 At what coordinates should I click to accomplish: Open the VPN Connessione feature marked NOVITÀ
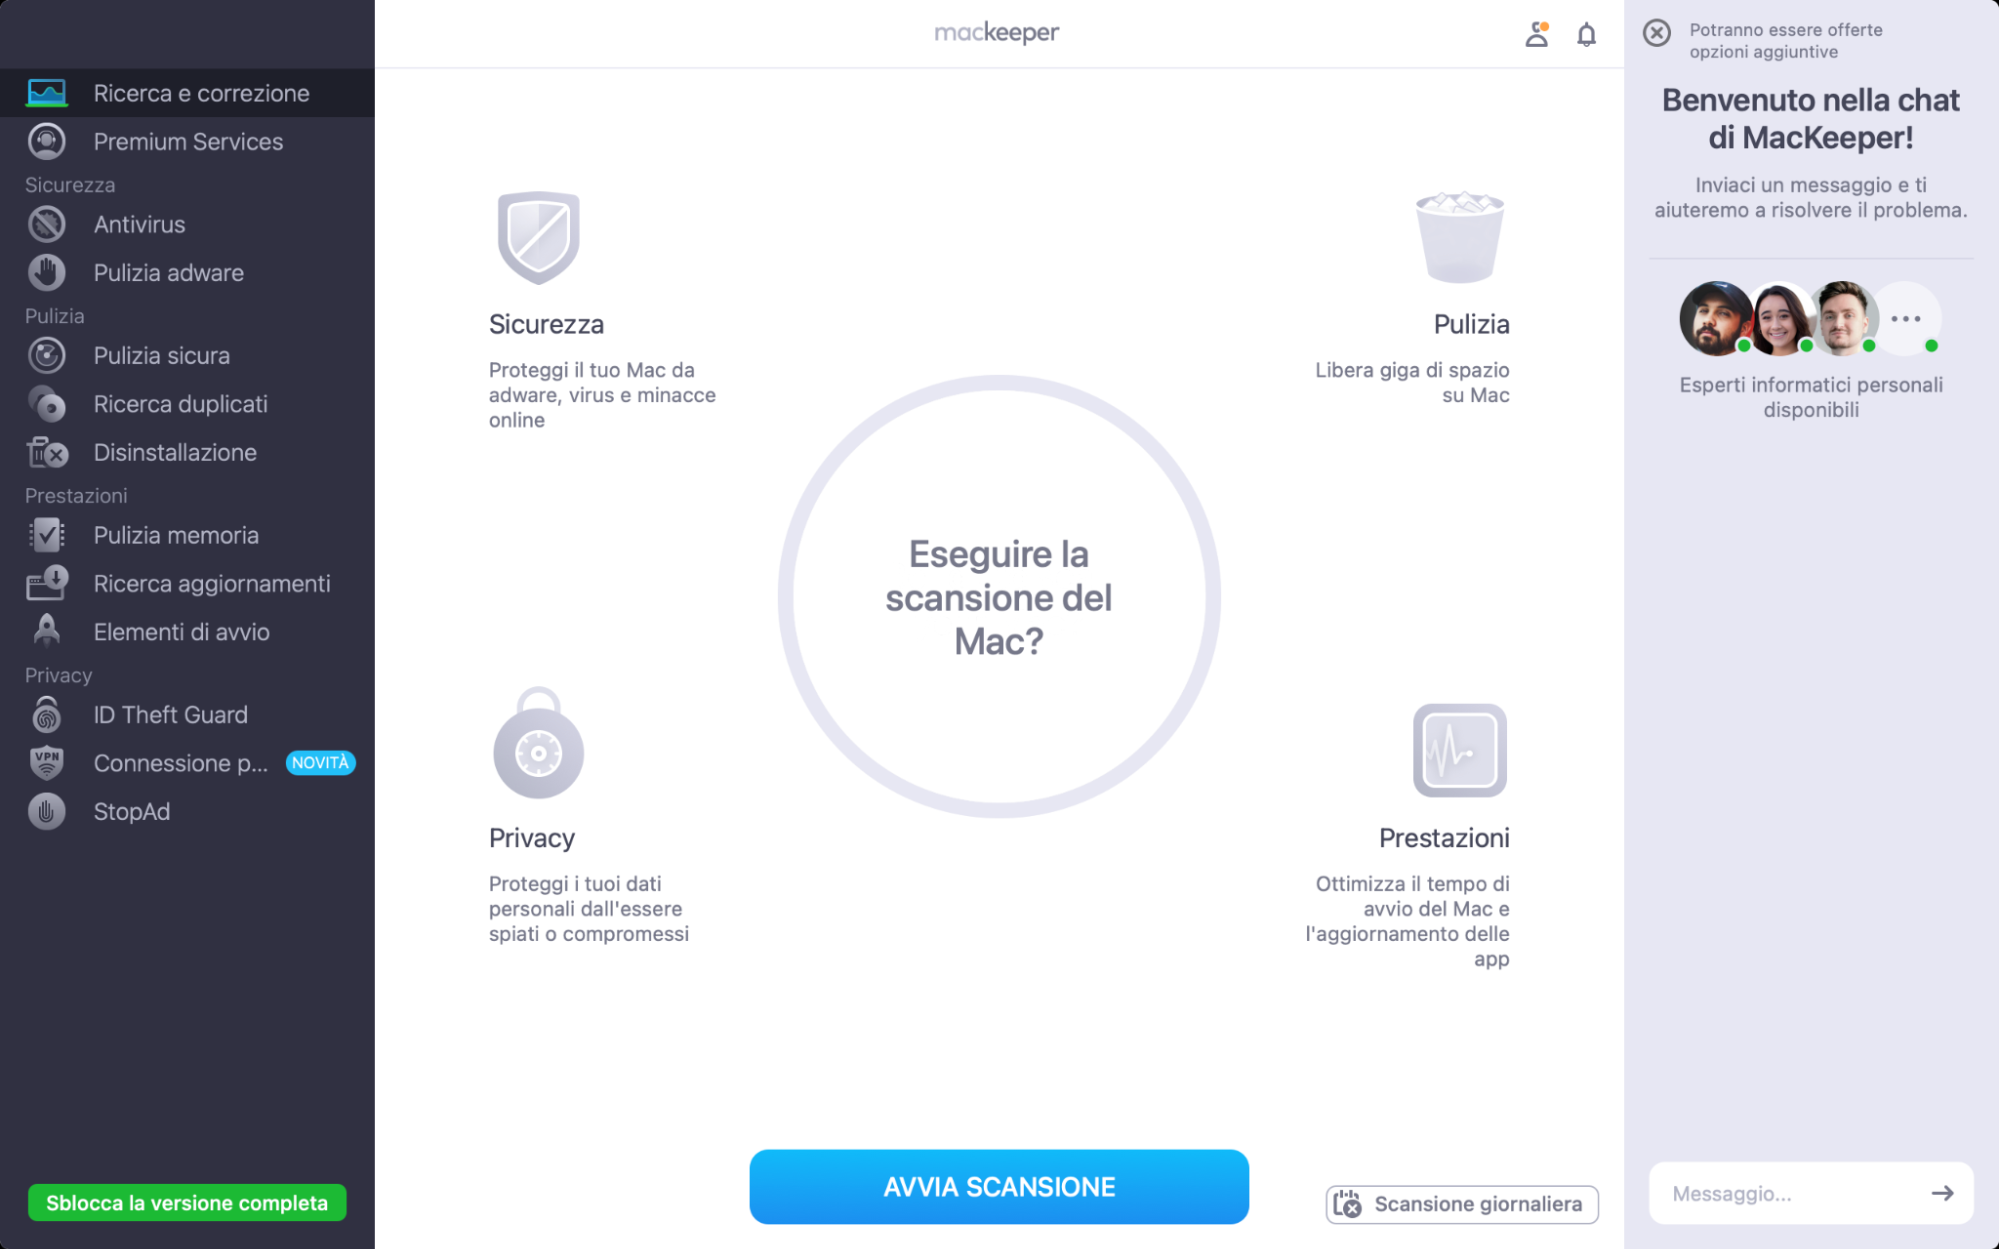tap(180, 763)
